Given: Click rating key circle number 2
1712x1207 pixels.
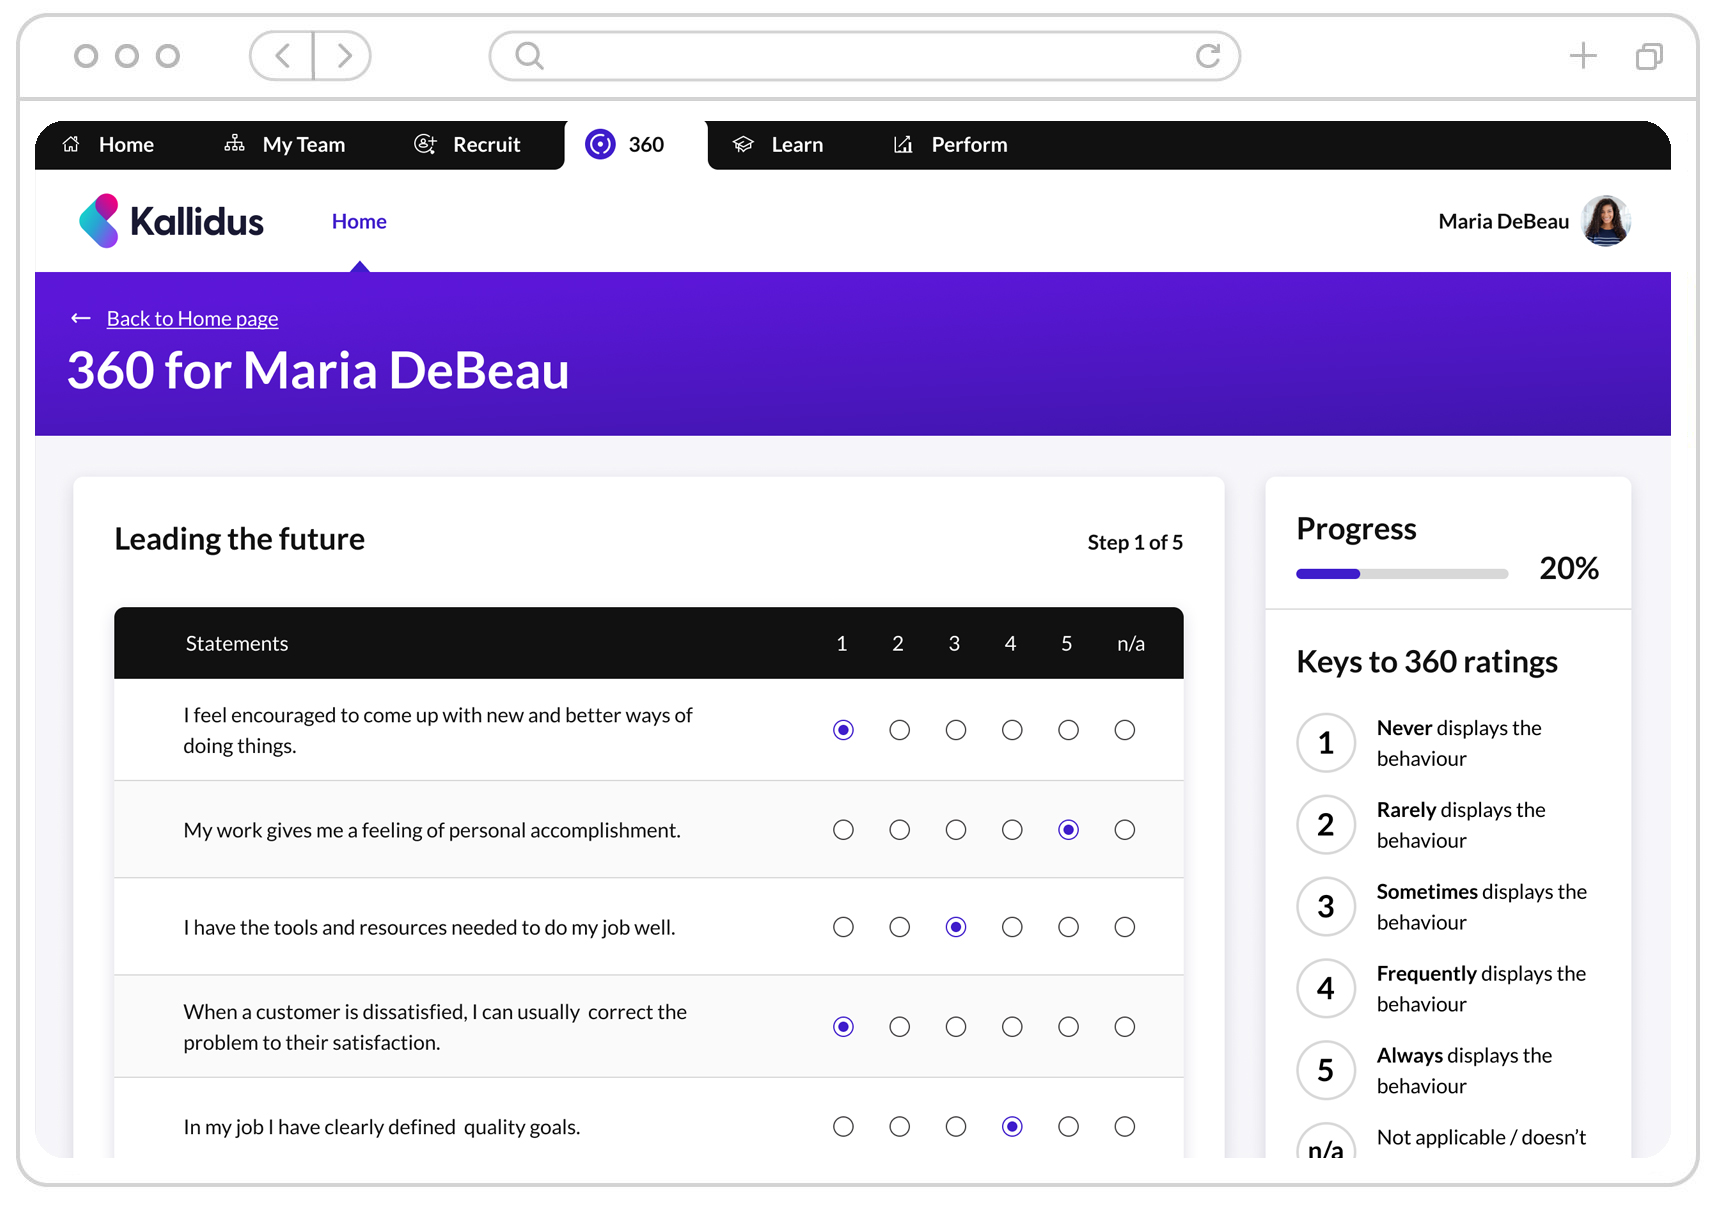Looking at the screenshot, I should (x=1326, y=825).
